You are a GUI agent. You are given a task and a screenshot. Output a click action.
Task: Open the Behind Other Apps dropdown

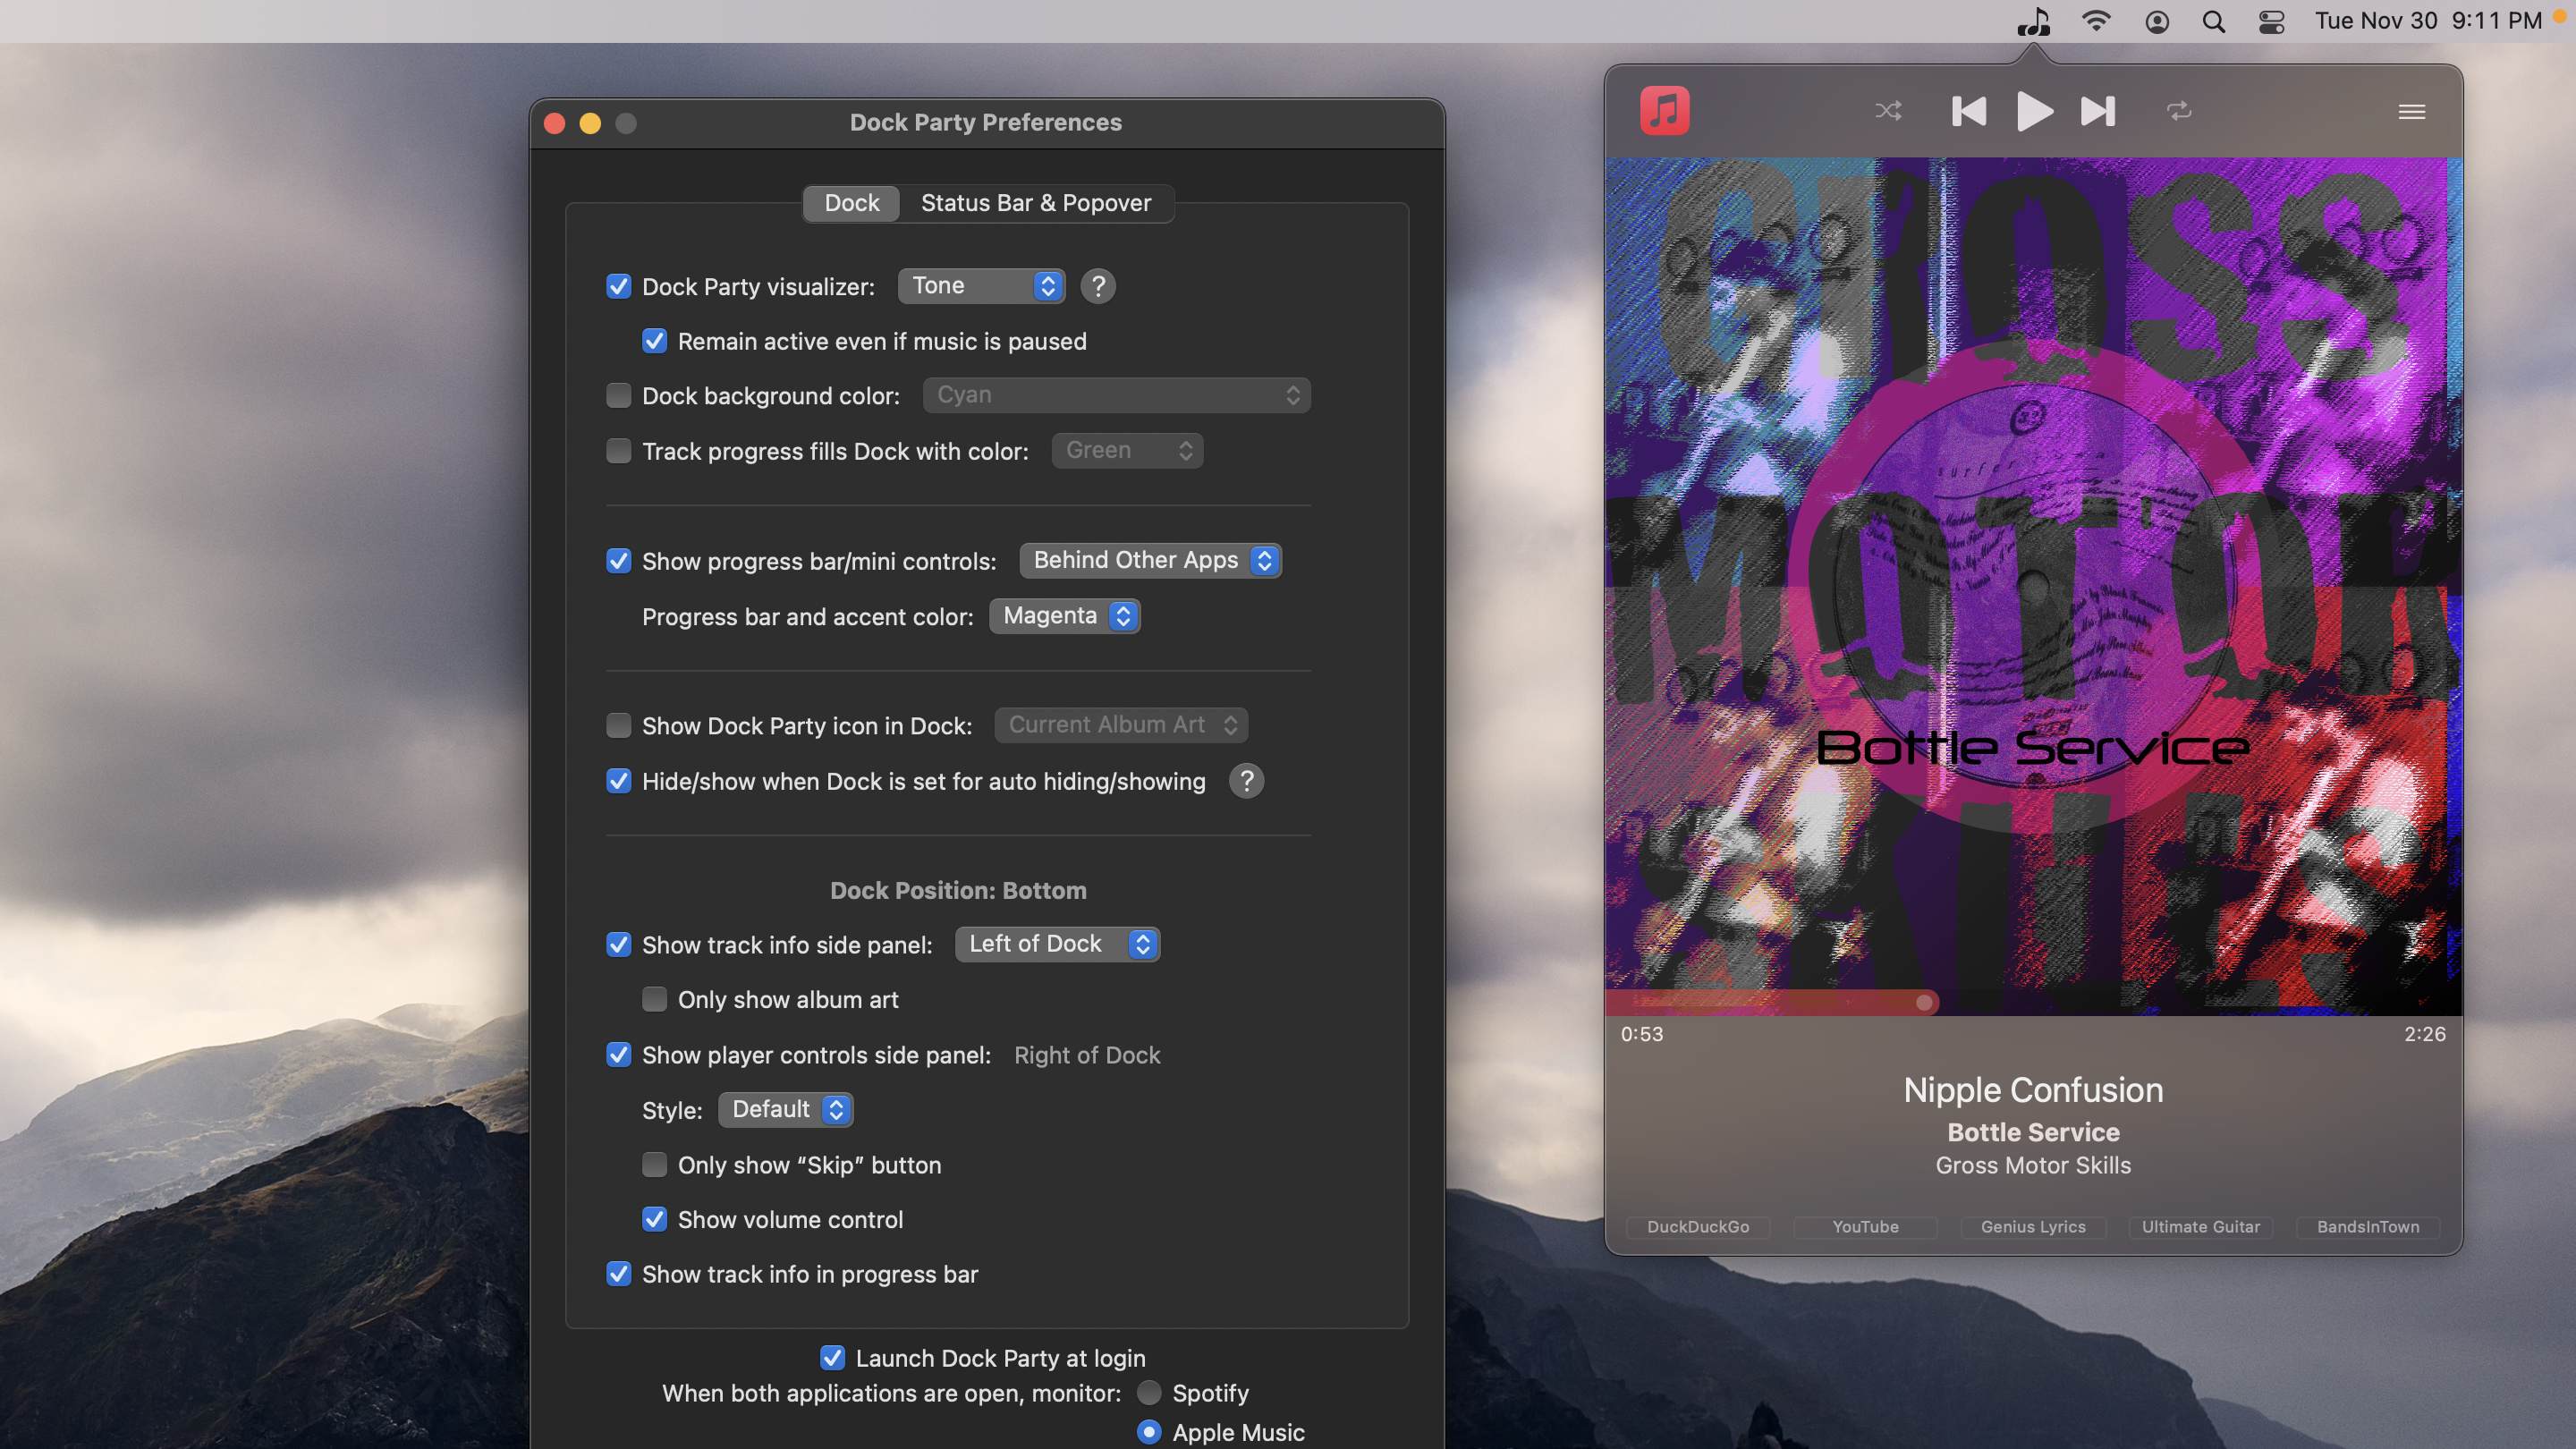pyautogui.click(x=1150, y=560)
